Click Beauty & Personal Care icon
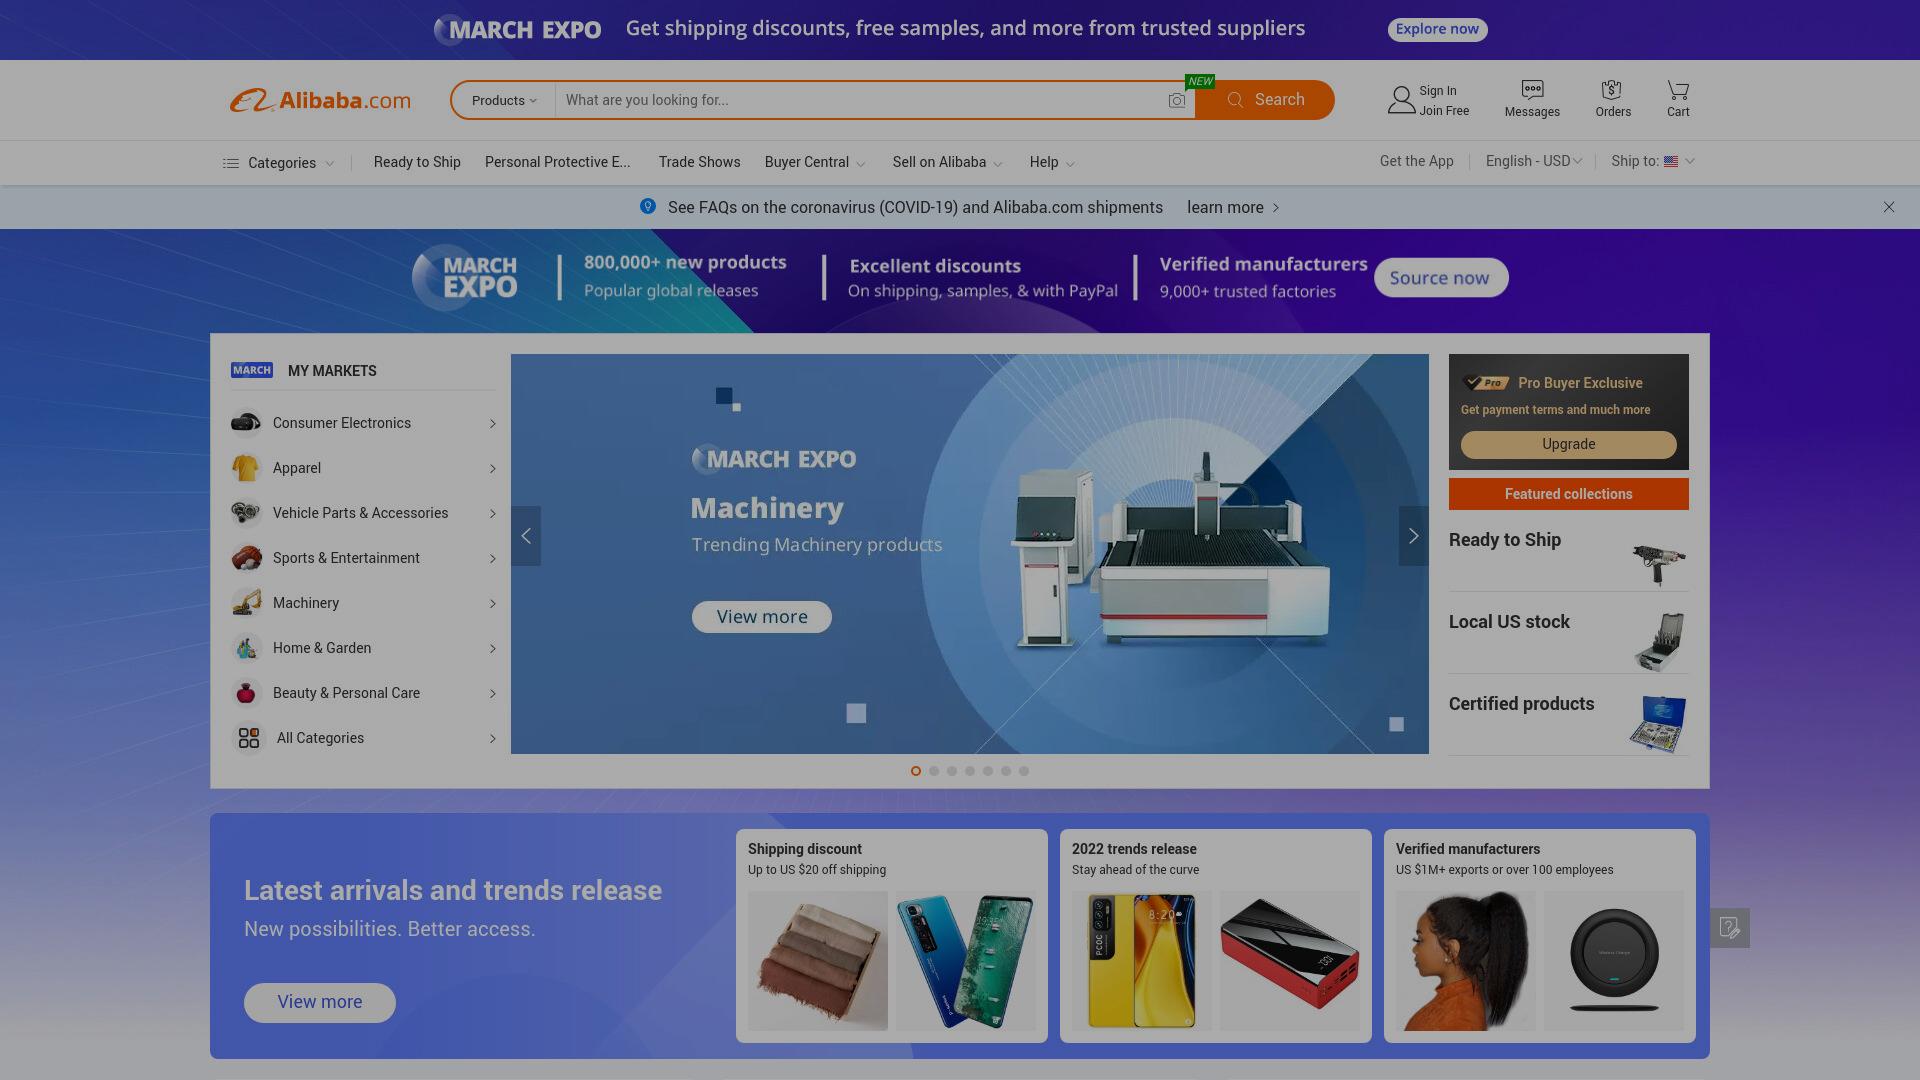Viewport: 1920px width, 1080px height. tap(246, 693)
